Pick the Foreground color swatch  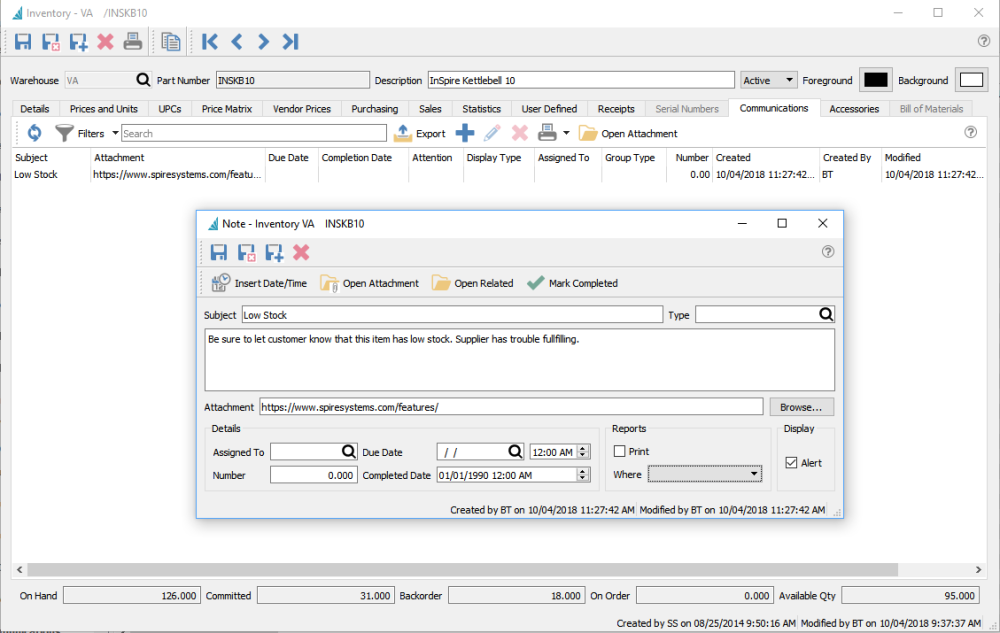tap(875, 80)
